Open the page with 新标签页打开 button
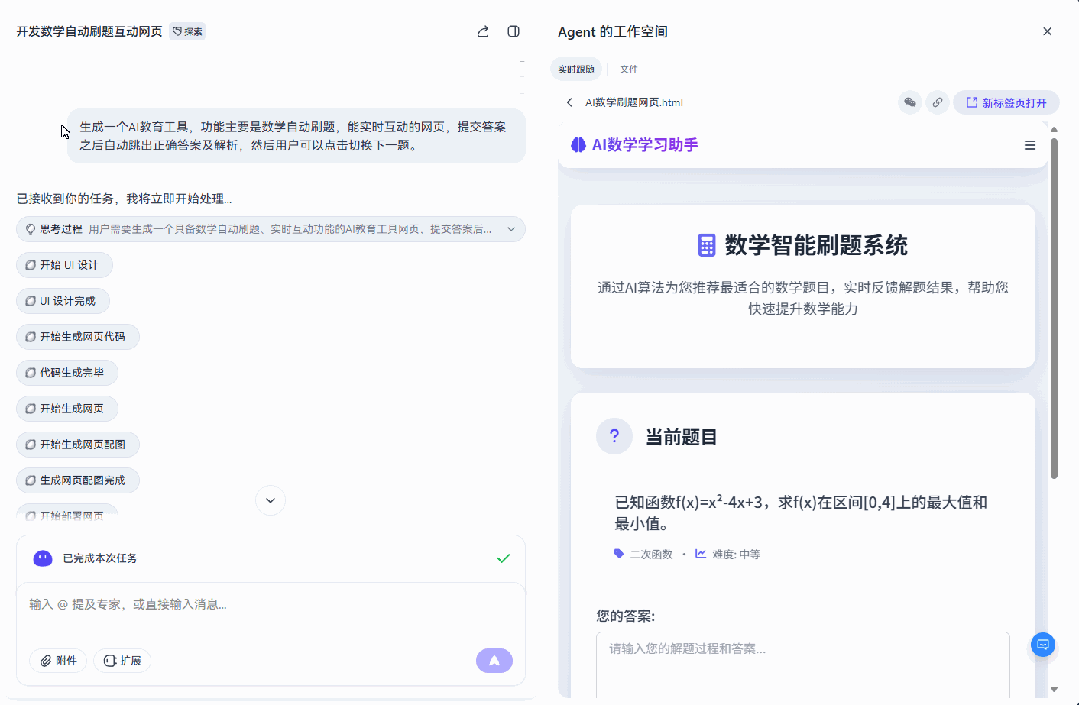This screenshot has height=705, width=1079. pos(1006,102)
